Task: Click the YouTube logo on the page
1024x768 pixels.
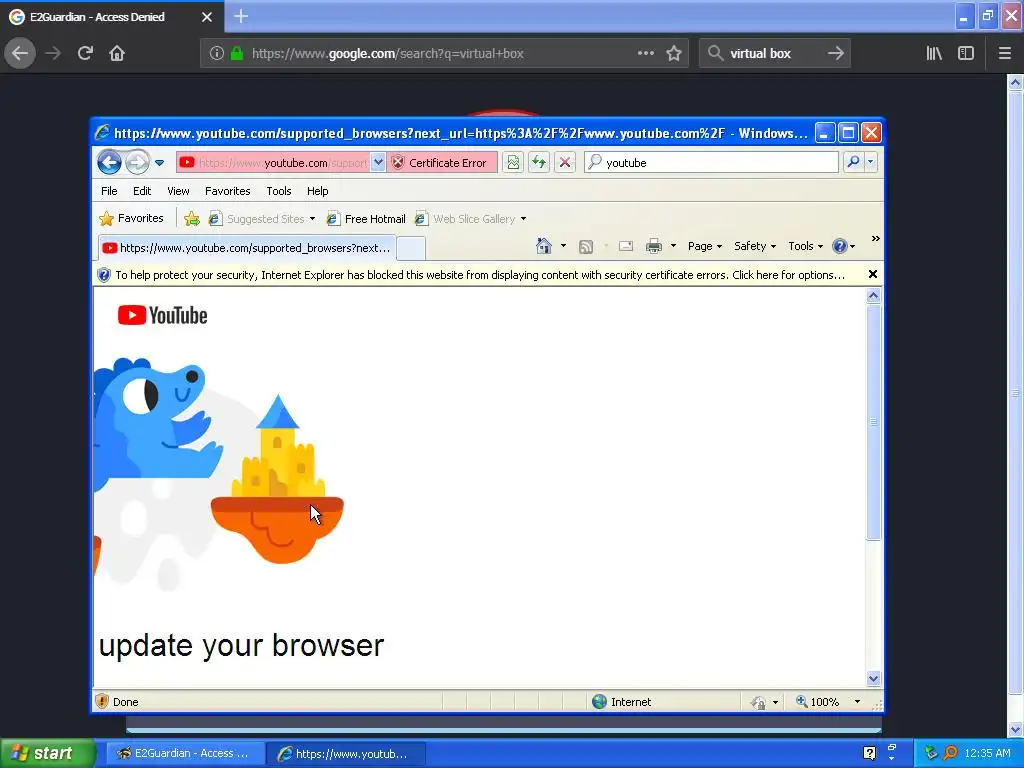Action: [x=163, y=315]
